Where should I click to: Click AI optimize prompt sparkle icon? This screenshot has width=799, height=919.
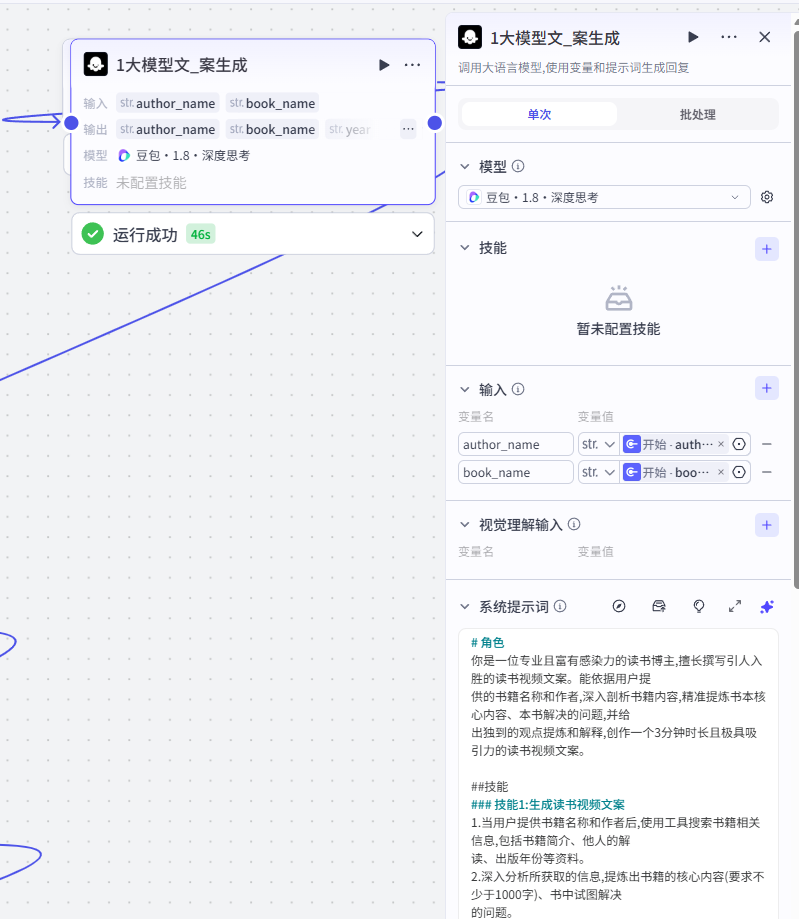click(x=767, y=607)
